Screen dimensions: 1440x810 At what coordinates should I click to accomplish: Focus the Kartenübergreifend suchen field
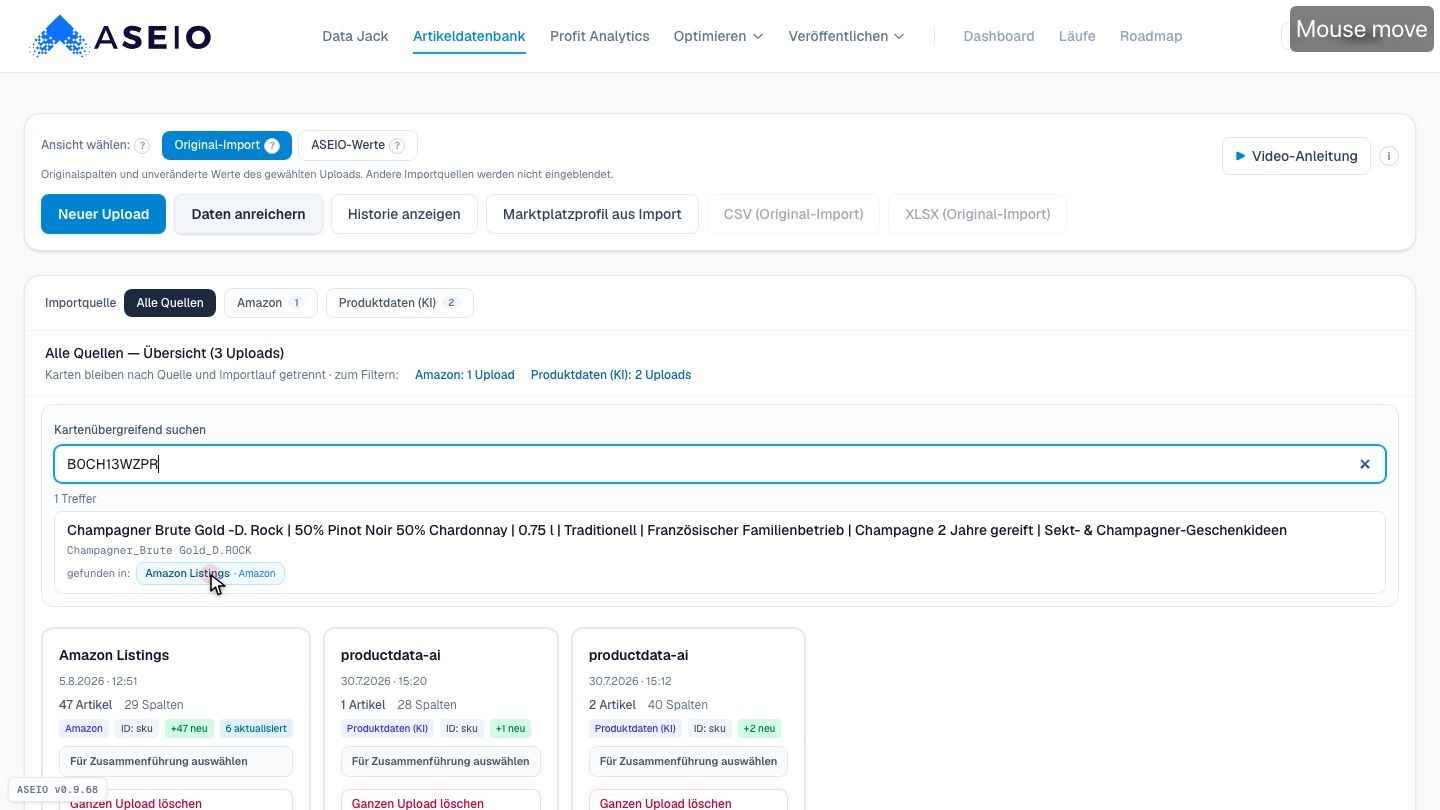719,464
